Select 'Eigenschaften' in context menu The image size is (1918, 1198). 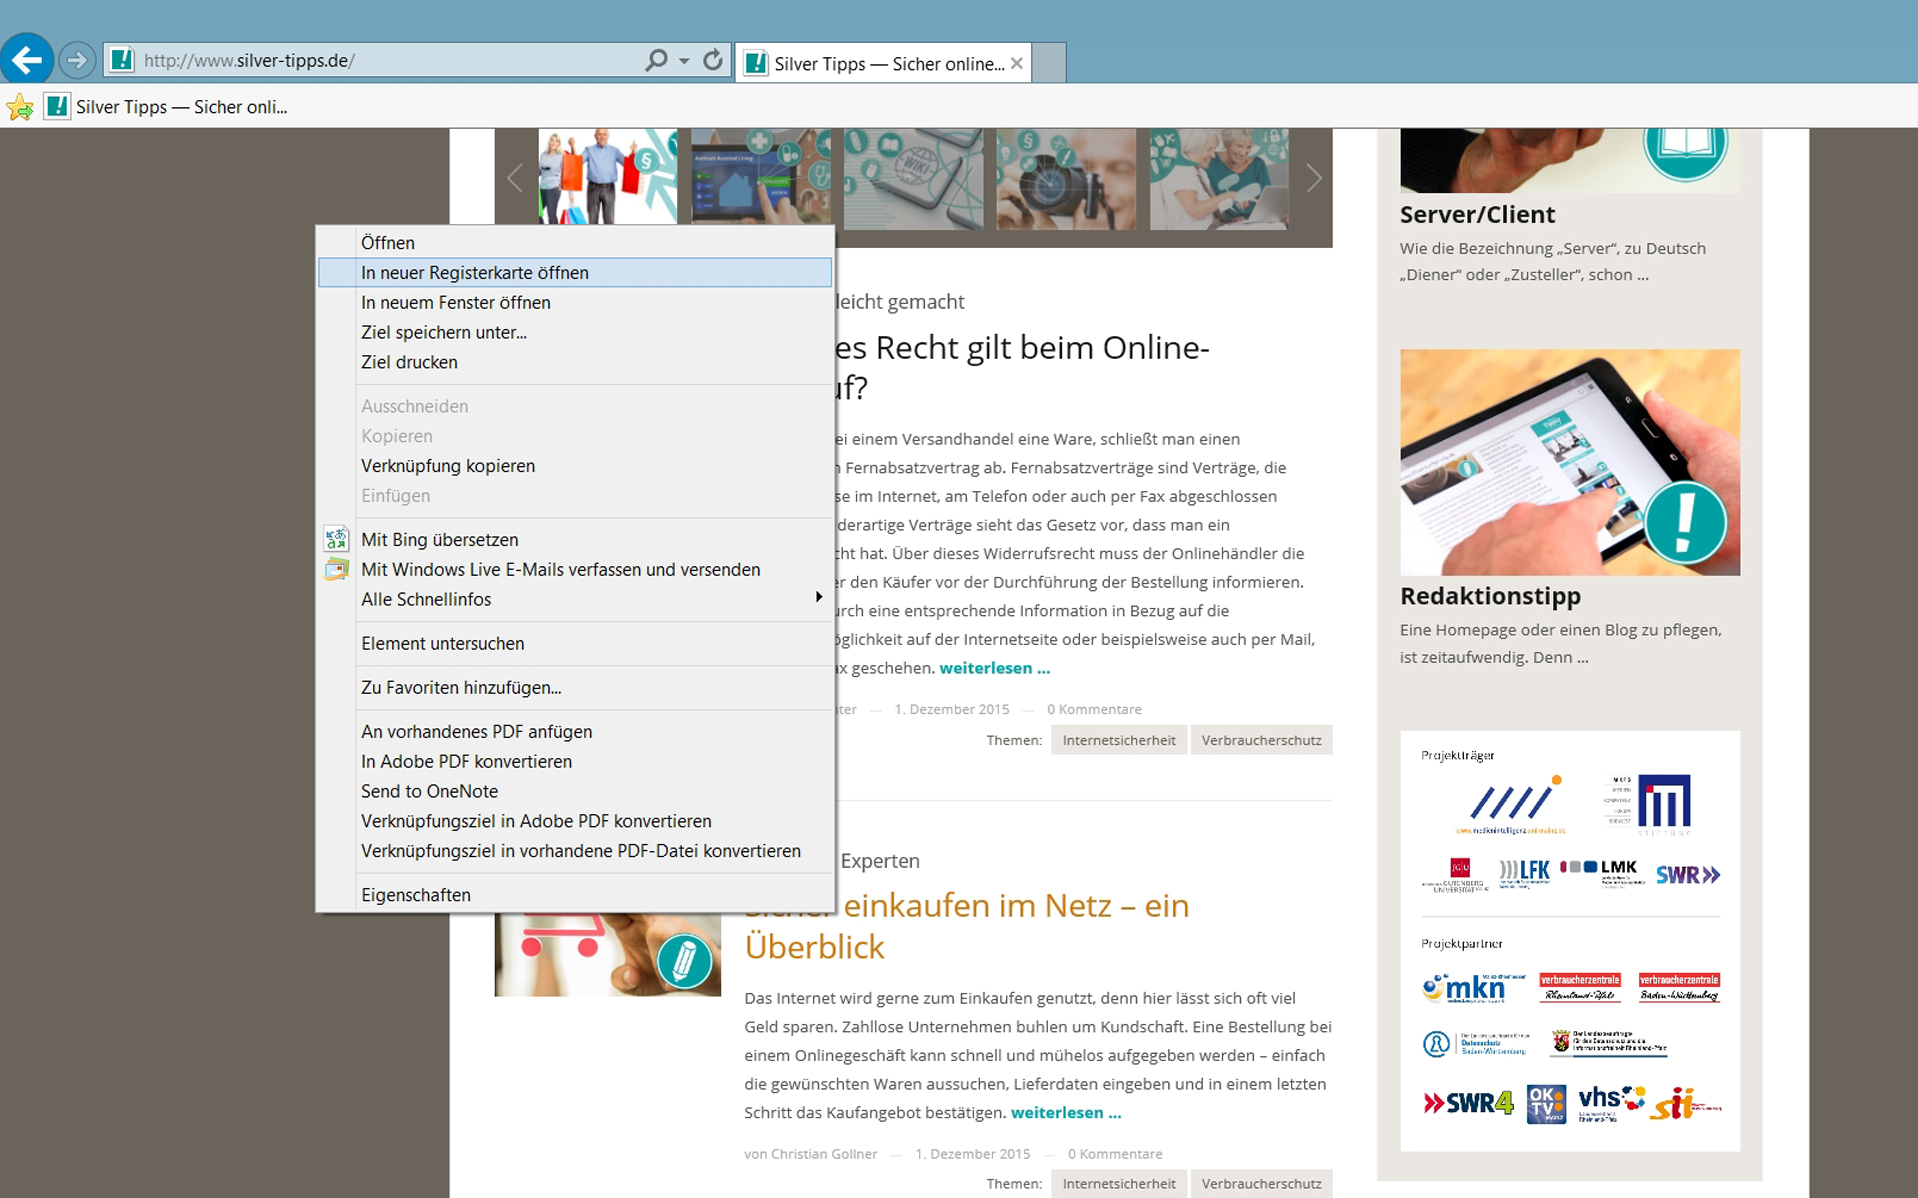[x=416, y=895]
